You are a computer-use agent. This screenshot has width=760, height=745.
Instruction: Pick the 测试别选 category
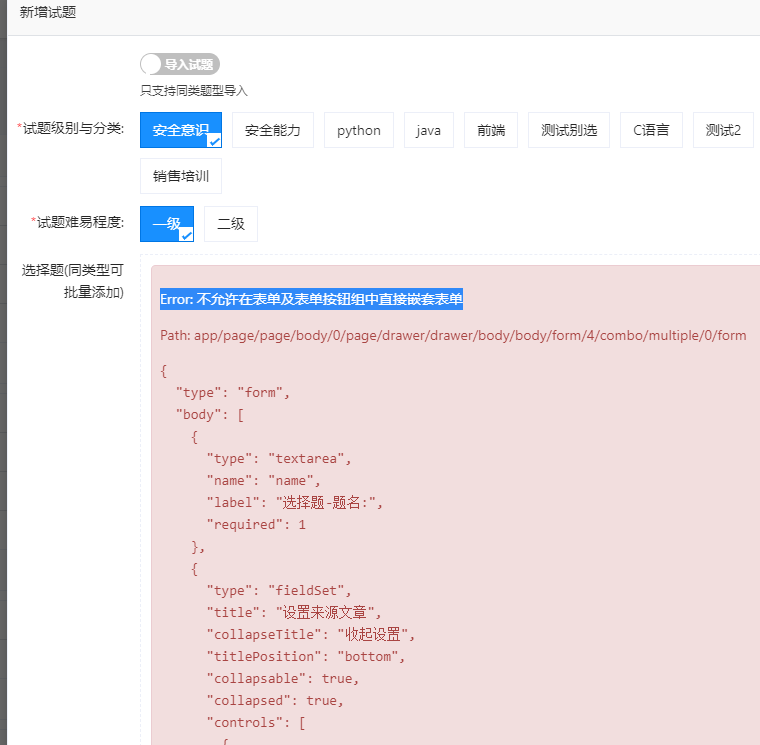pyautogui.click(x=569, y=130)
